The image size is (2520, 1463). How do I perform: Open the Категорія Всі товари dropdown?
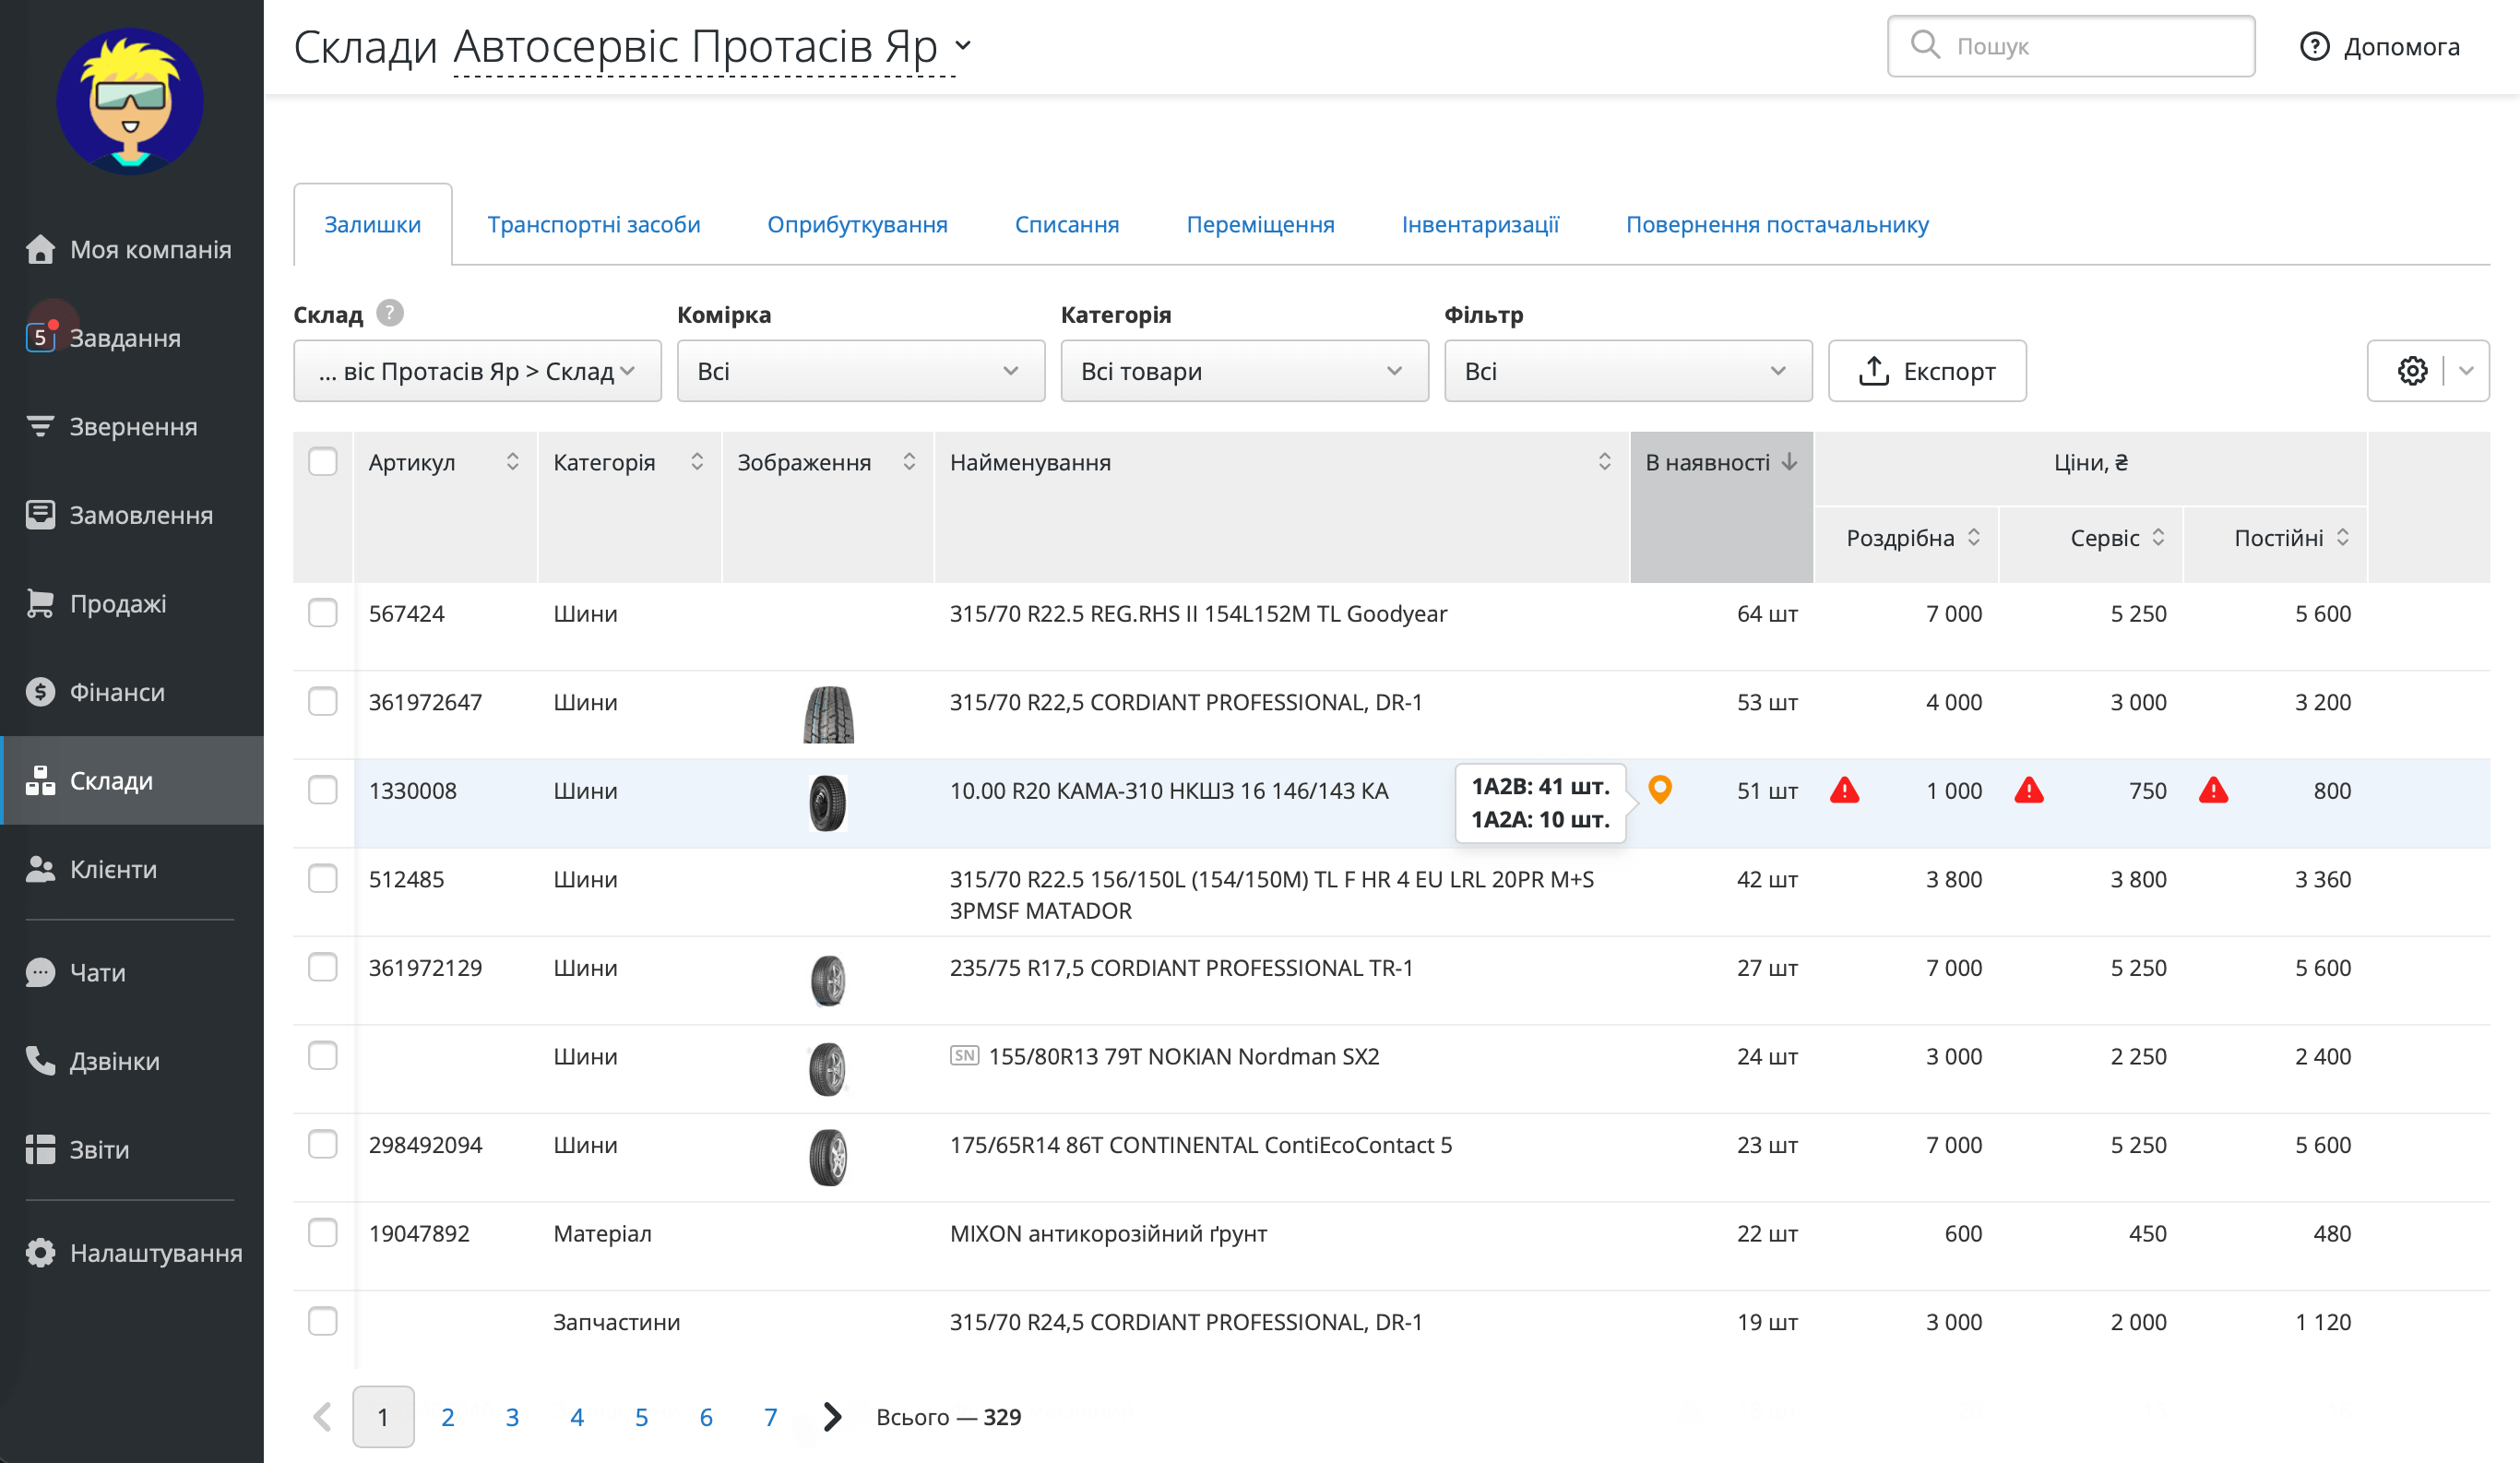(1244, 371)
